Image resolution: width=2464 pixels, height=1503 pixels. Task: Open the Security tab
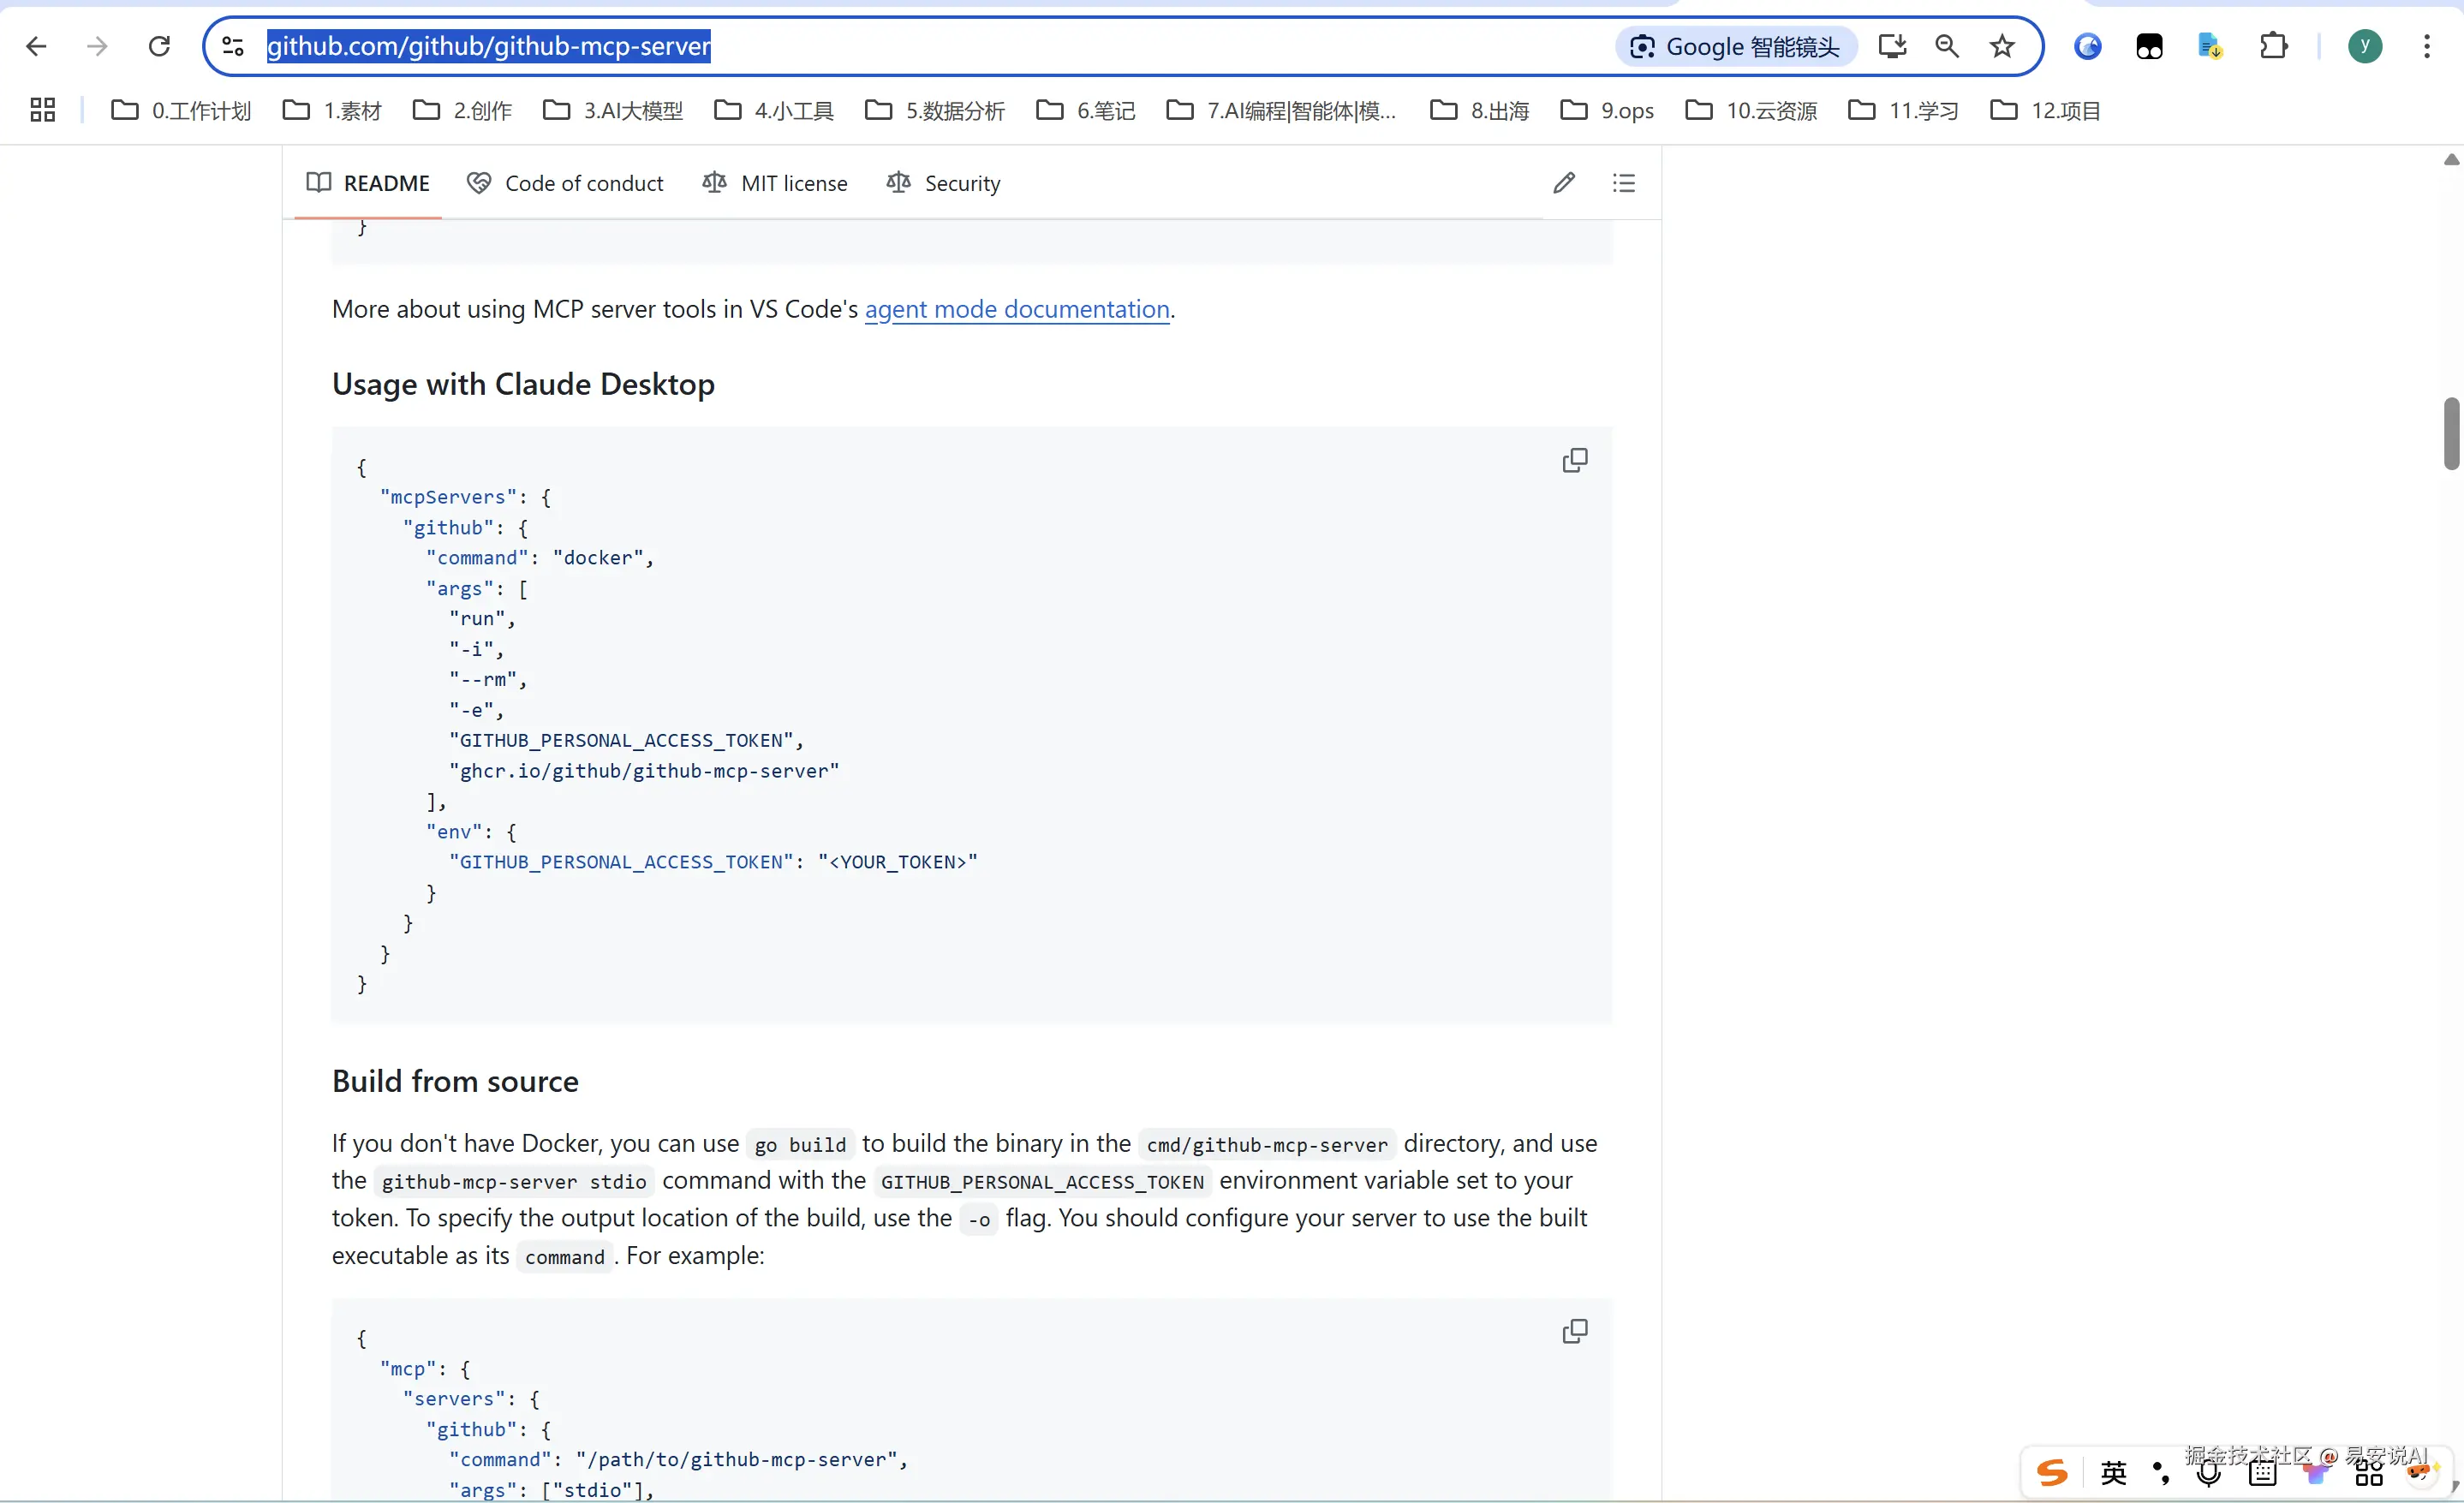[943, 183]
